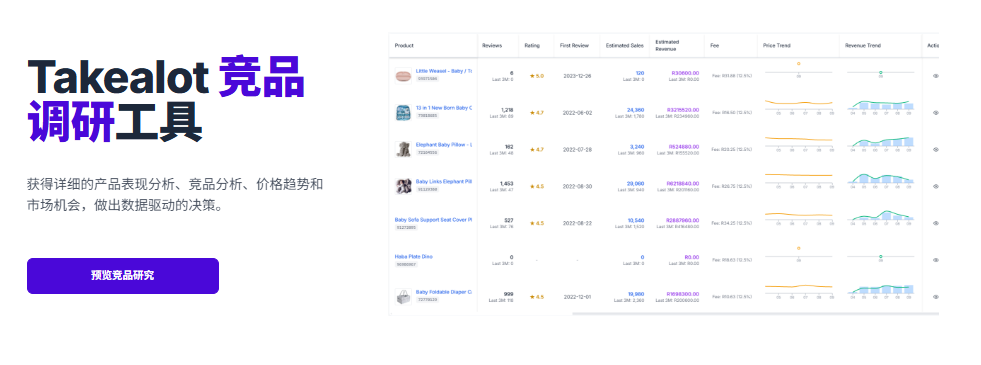Click the estimated sales value 3,240

637,147
